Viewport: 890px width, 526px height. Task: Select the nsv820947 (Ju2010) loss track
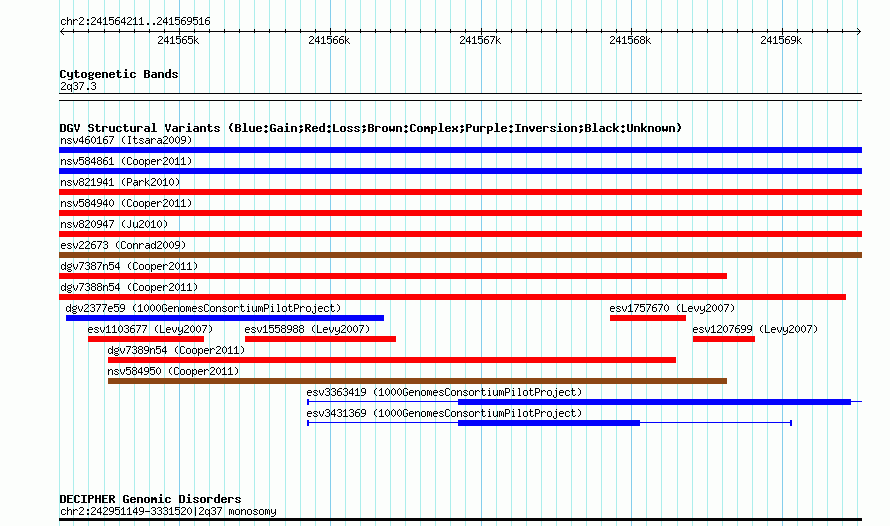(460, 234)
